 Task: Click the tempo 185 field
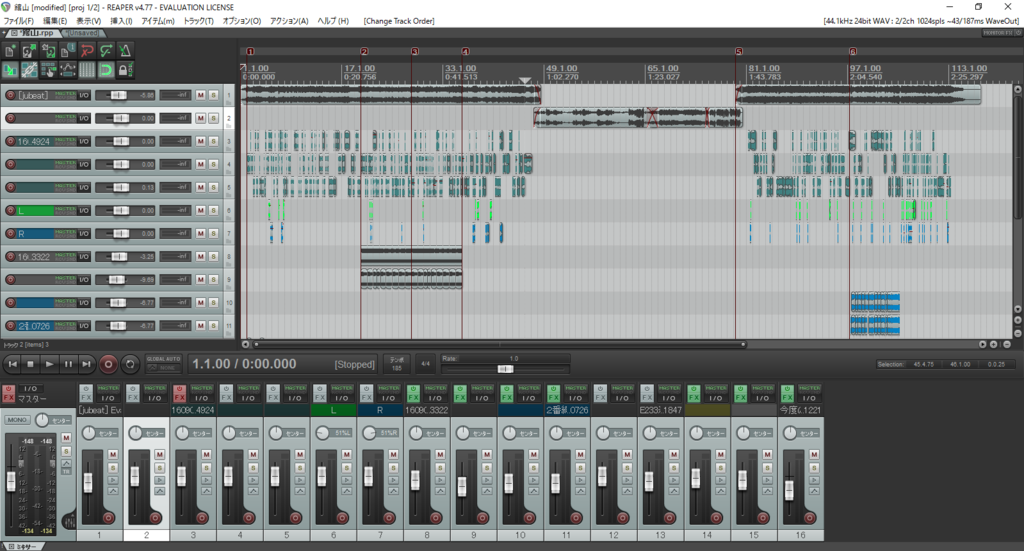tap(396, 364)
